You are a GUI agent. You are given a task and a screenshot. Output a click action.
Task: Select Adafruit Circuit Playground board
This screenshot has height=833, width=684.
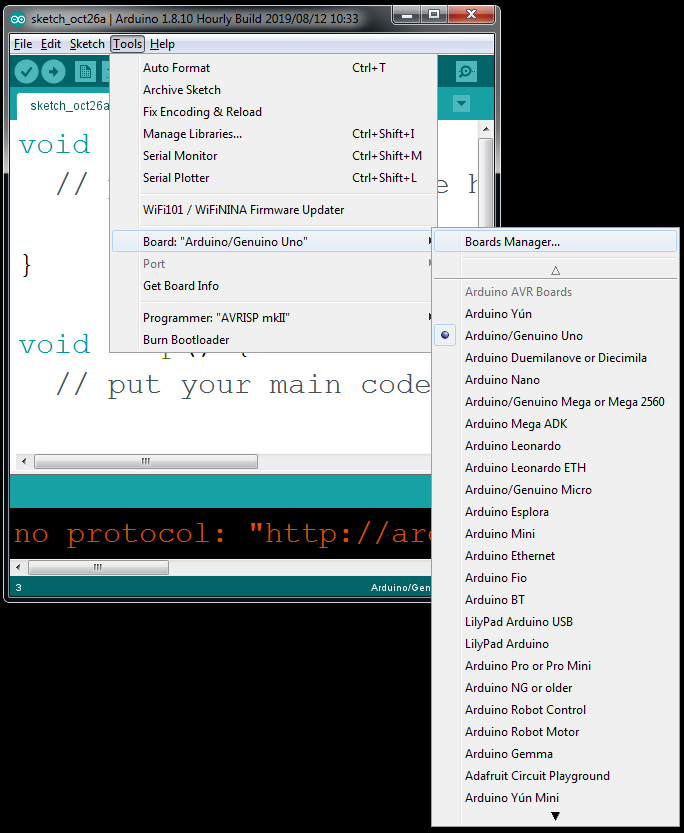[x=557, y=776]
